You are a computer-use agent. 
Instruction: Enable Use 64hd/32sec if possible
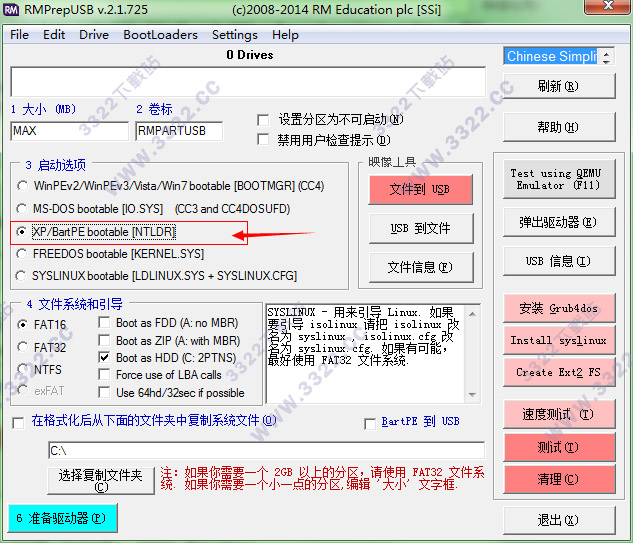coord(105,392)
